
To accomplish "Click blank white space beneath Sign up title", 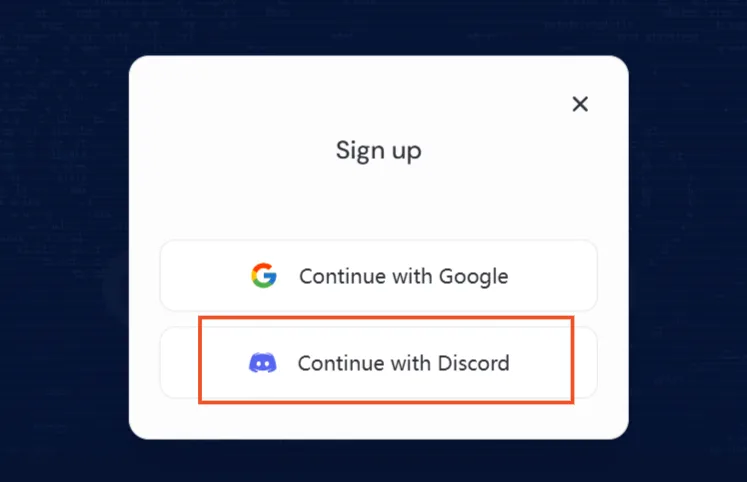I will pos(379,202).
